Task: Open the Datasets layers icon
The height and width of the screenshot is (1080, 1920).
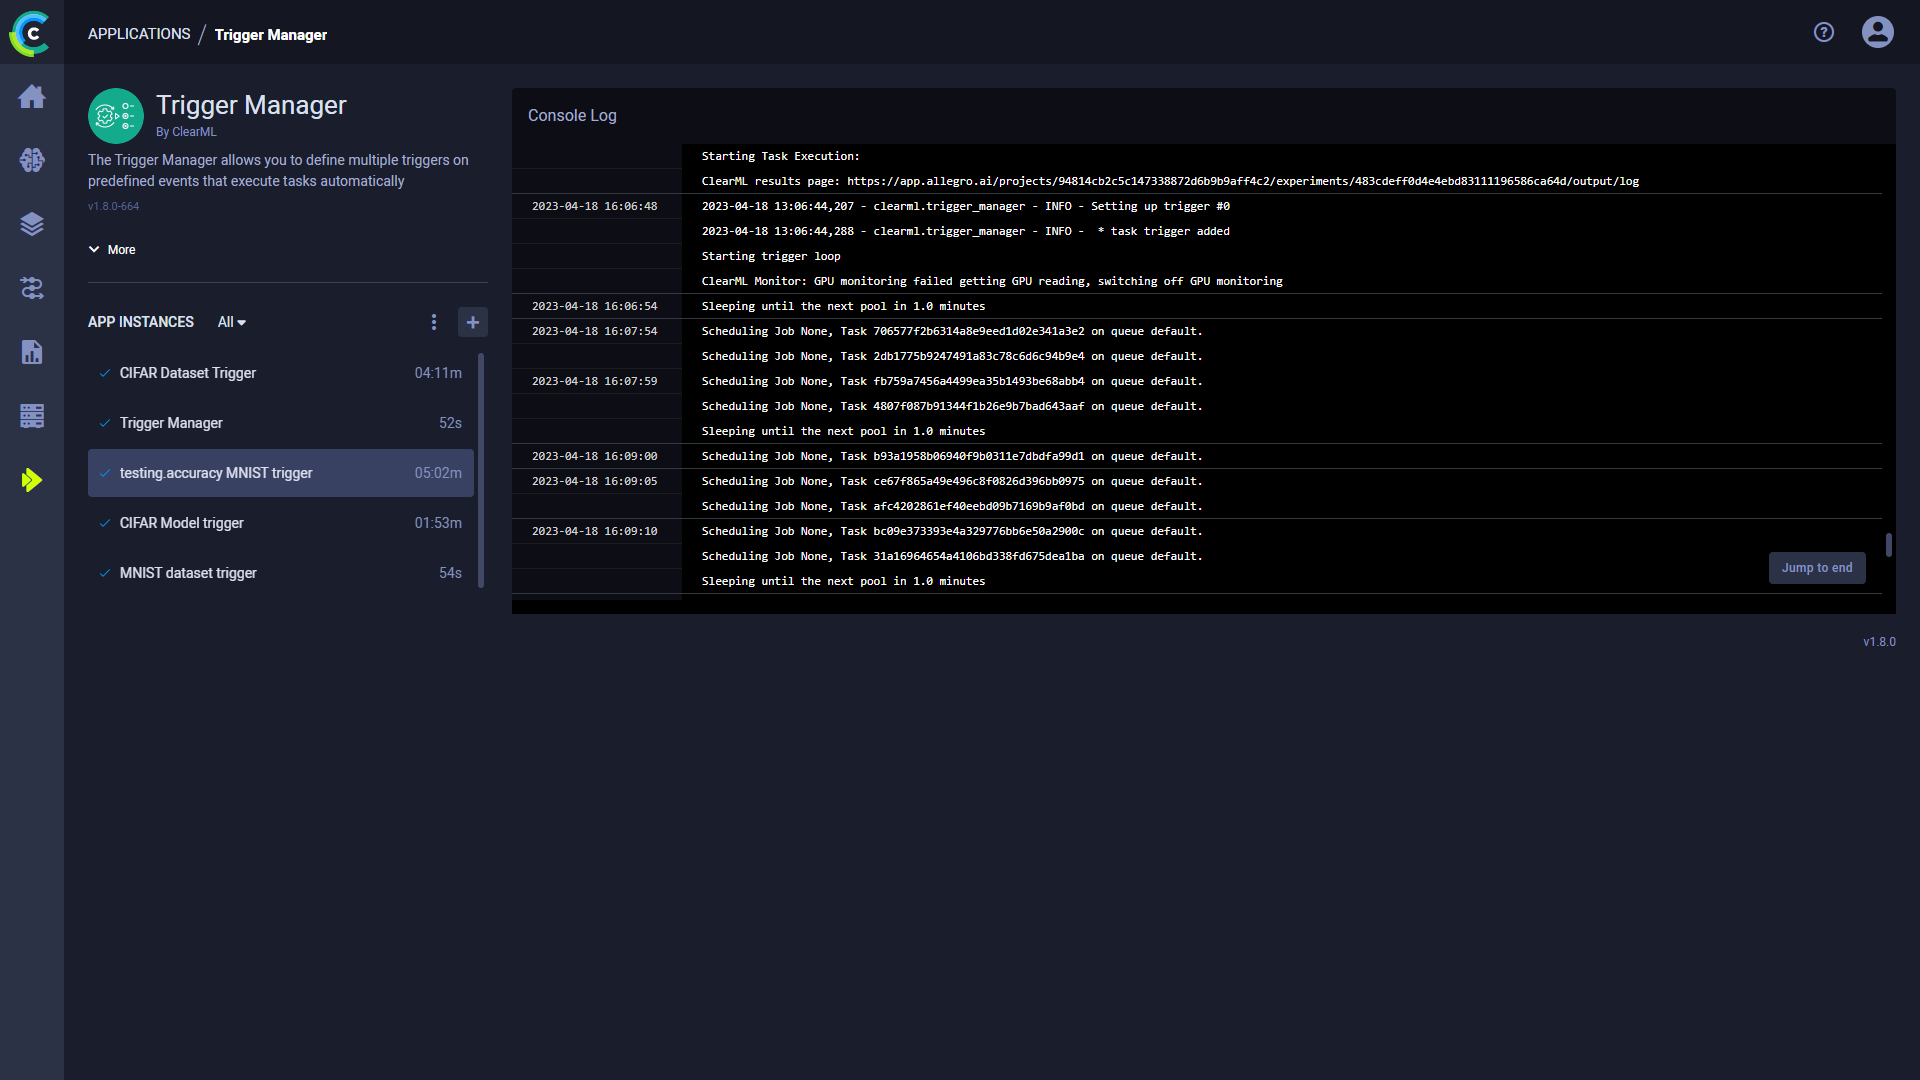Action: pyautogui.click(x=32, y=224)
